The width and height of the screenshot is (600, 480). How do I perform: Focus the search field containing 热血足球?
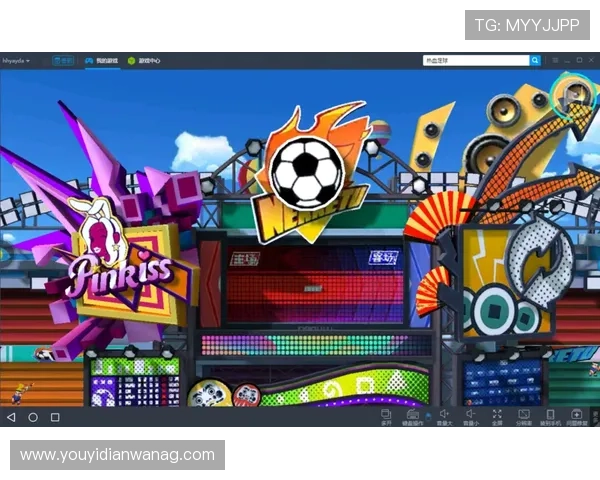click(x=476, y=60)
